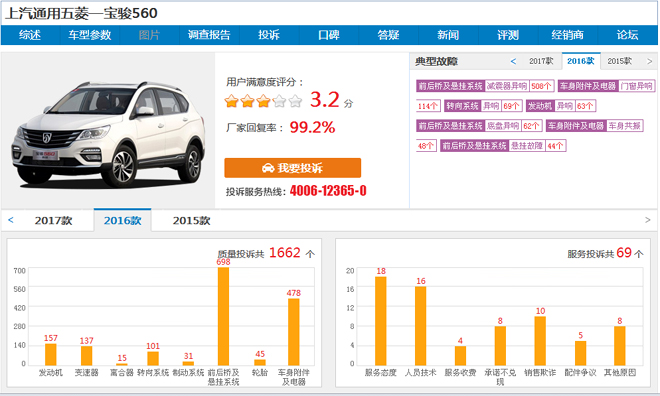The image size is (660, 396).
Task: Select the lower 2016款 chart tab
Action: (x=122, y=220)
